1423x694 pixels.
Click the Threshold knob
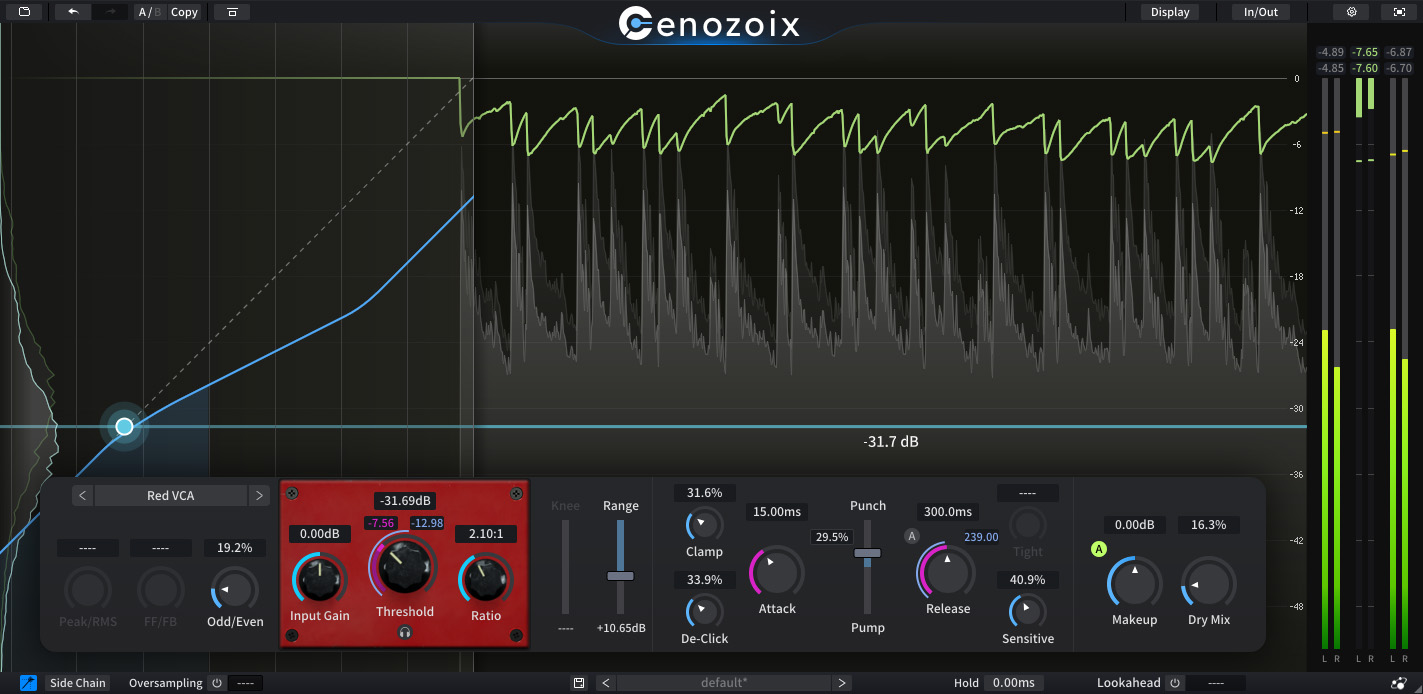coord(405,565)
